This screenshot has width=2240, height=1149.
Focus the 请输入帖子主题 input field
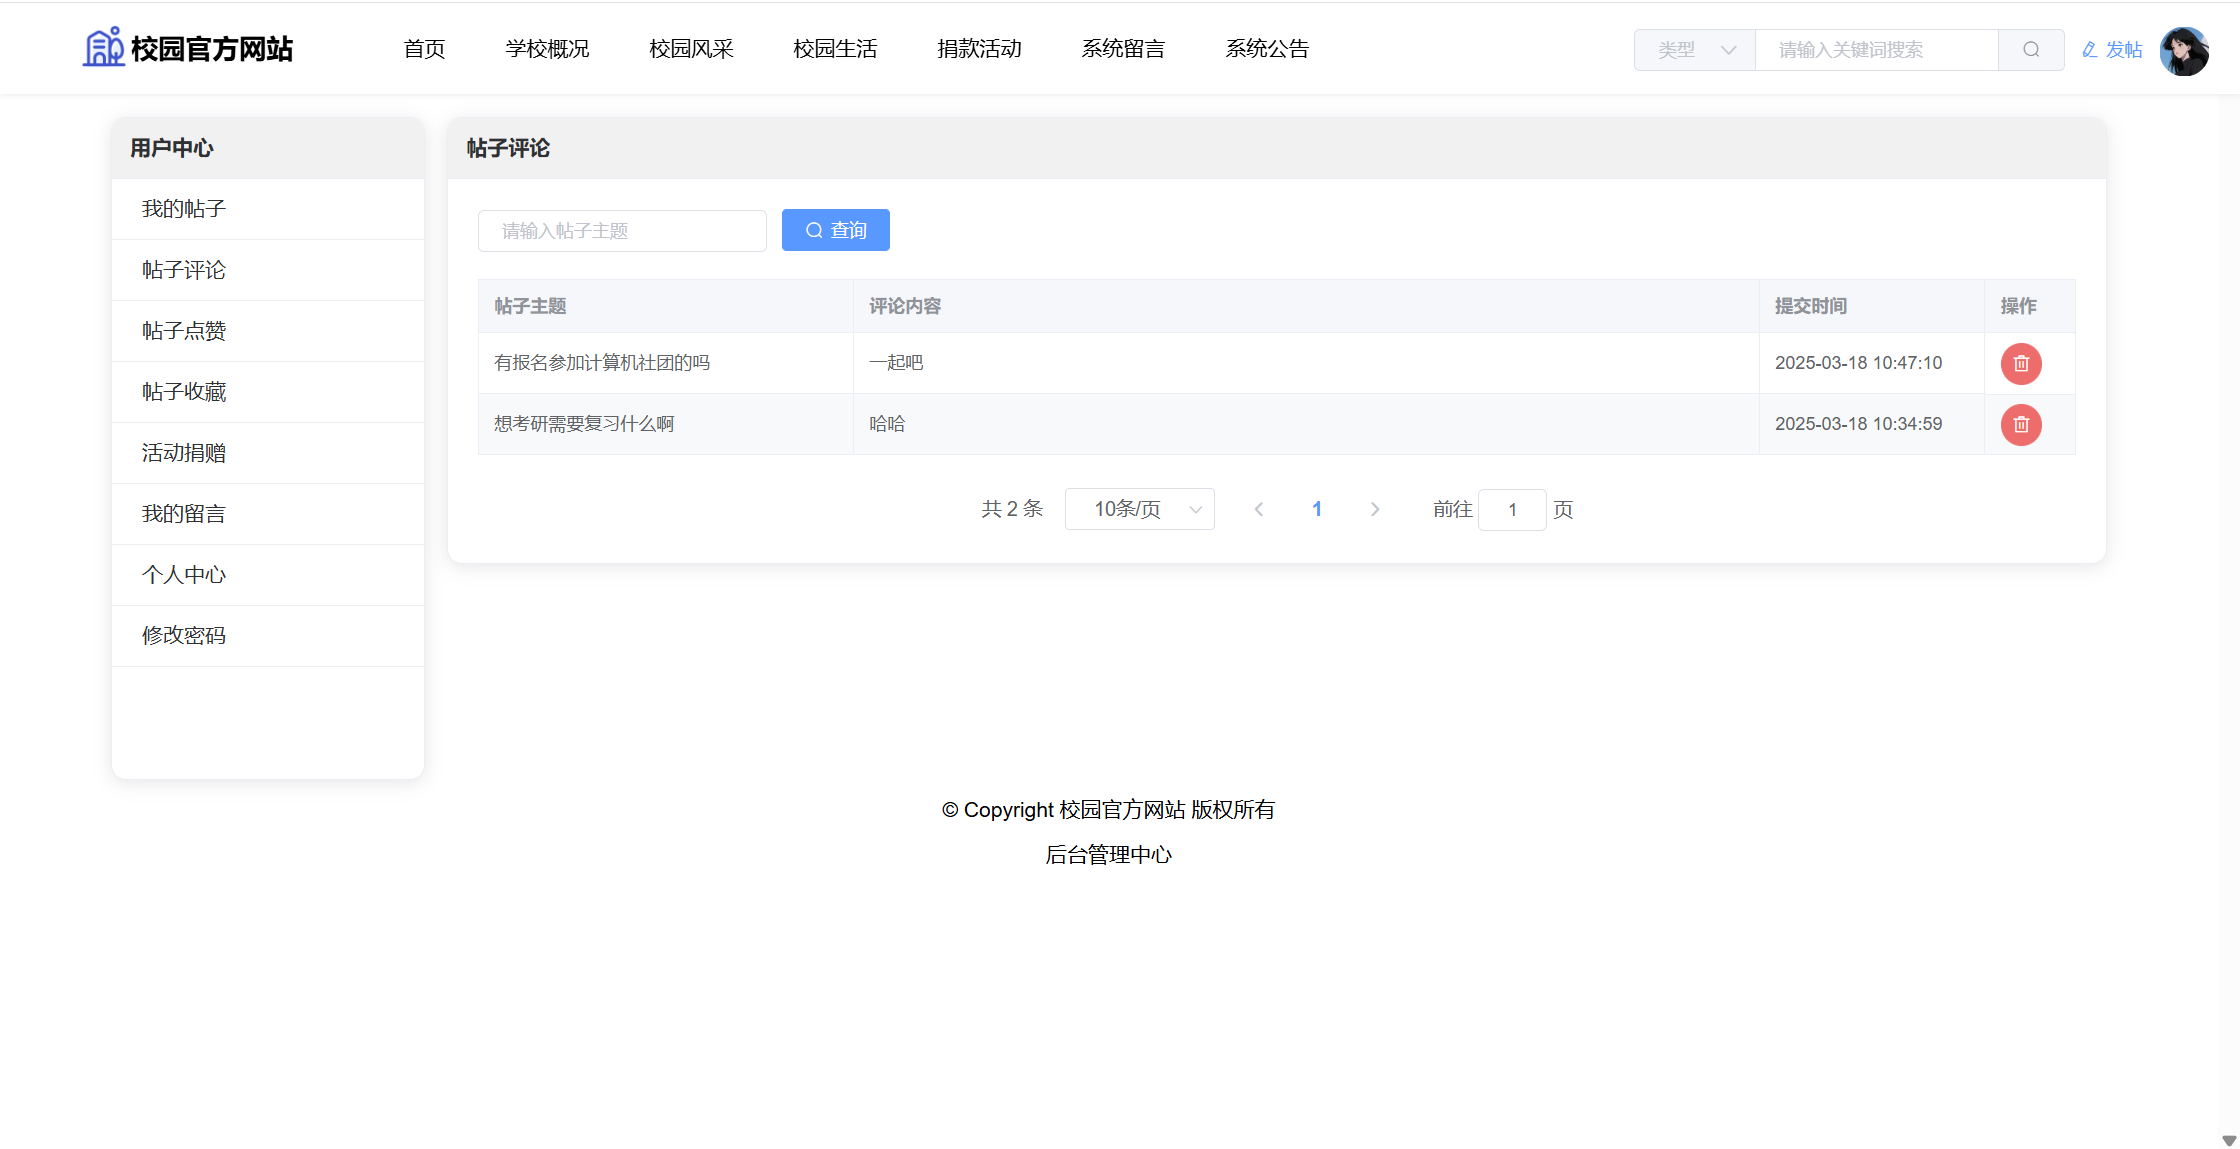622,231
